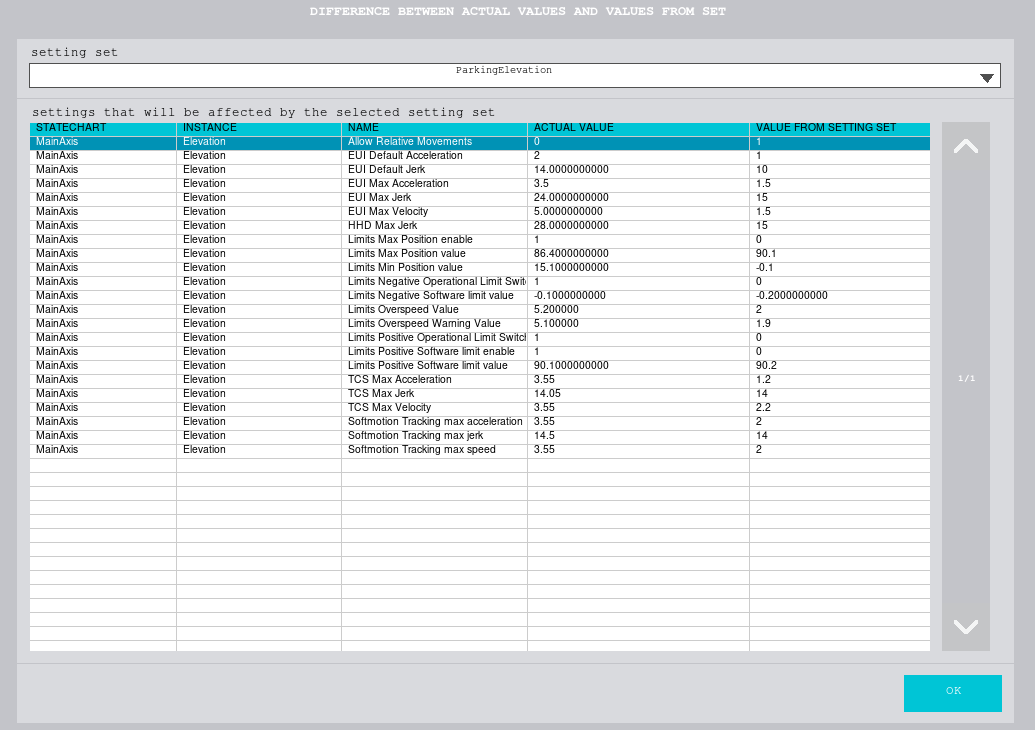Screen dimensions: 1035x730
Task: Click actual value 15.1000000000
Action: pyautogui.click(x=571, y=267)
